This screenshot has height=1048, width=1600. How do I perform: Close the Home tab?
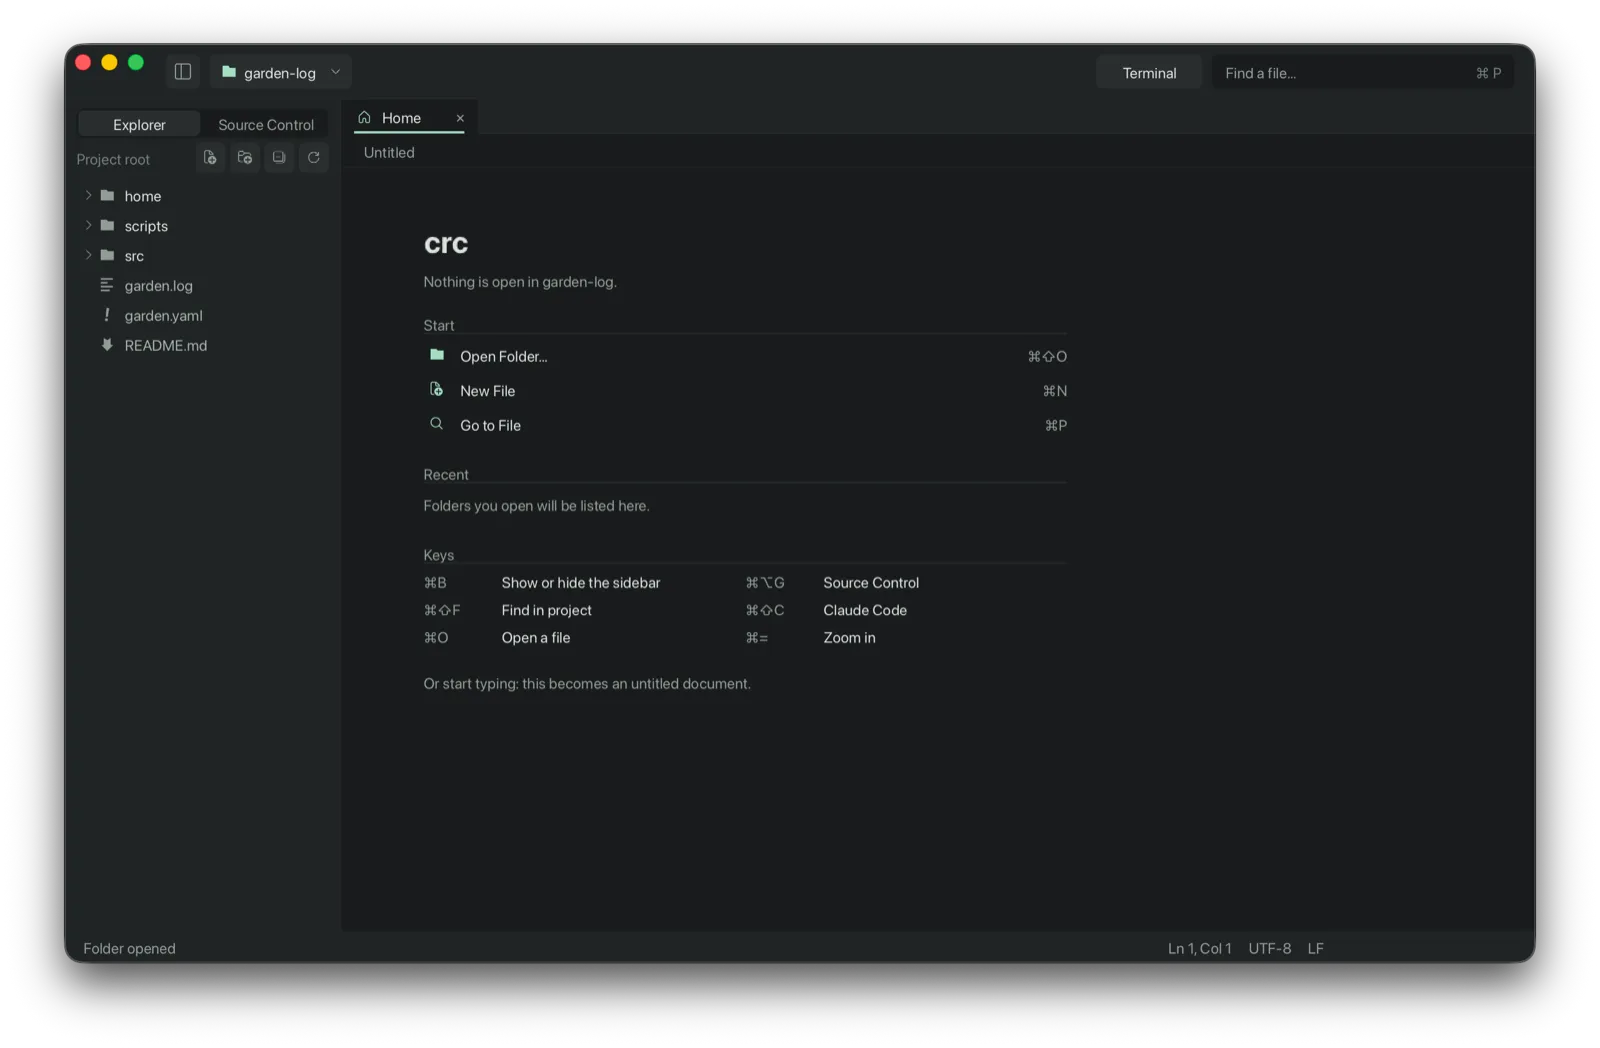pos(460,118)
